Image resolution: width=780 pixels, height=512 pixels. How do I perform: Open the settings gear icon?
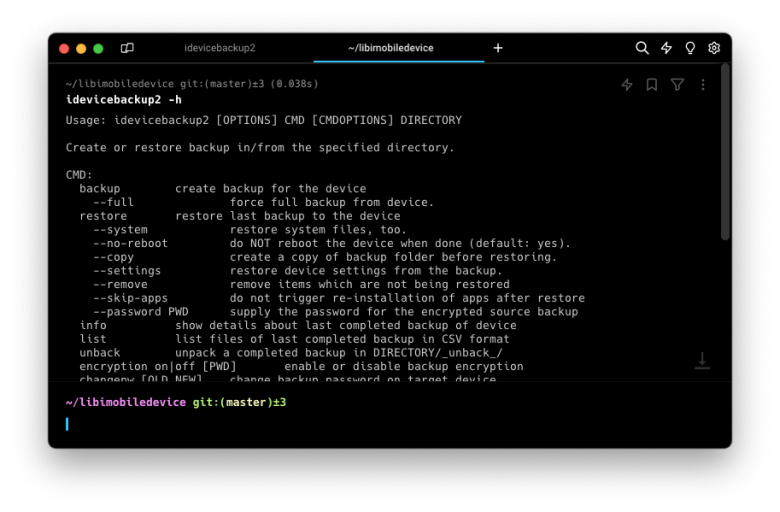pos(714,48)
